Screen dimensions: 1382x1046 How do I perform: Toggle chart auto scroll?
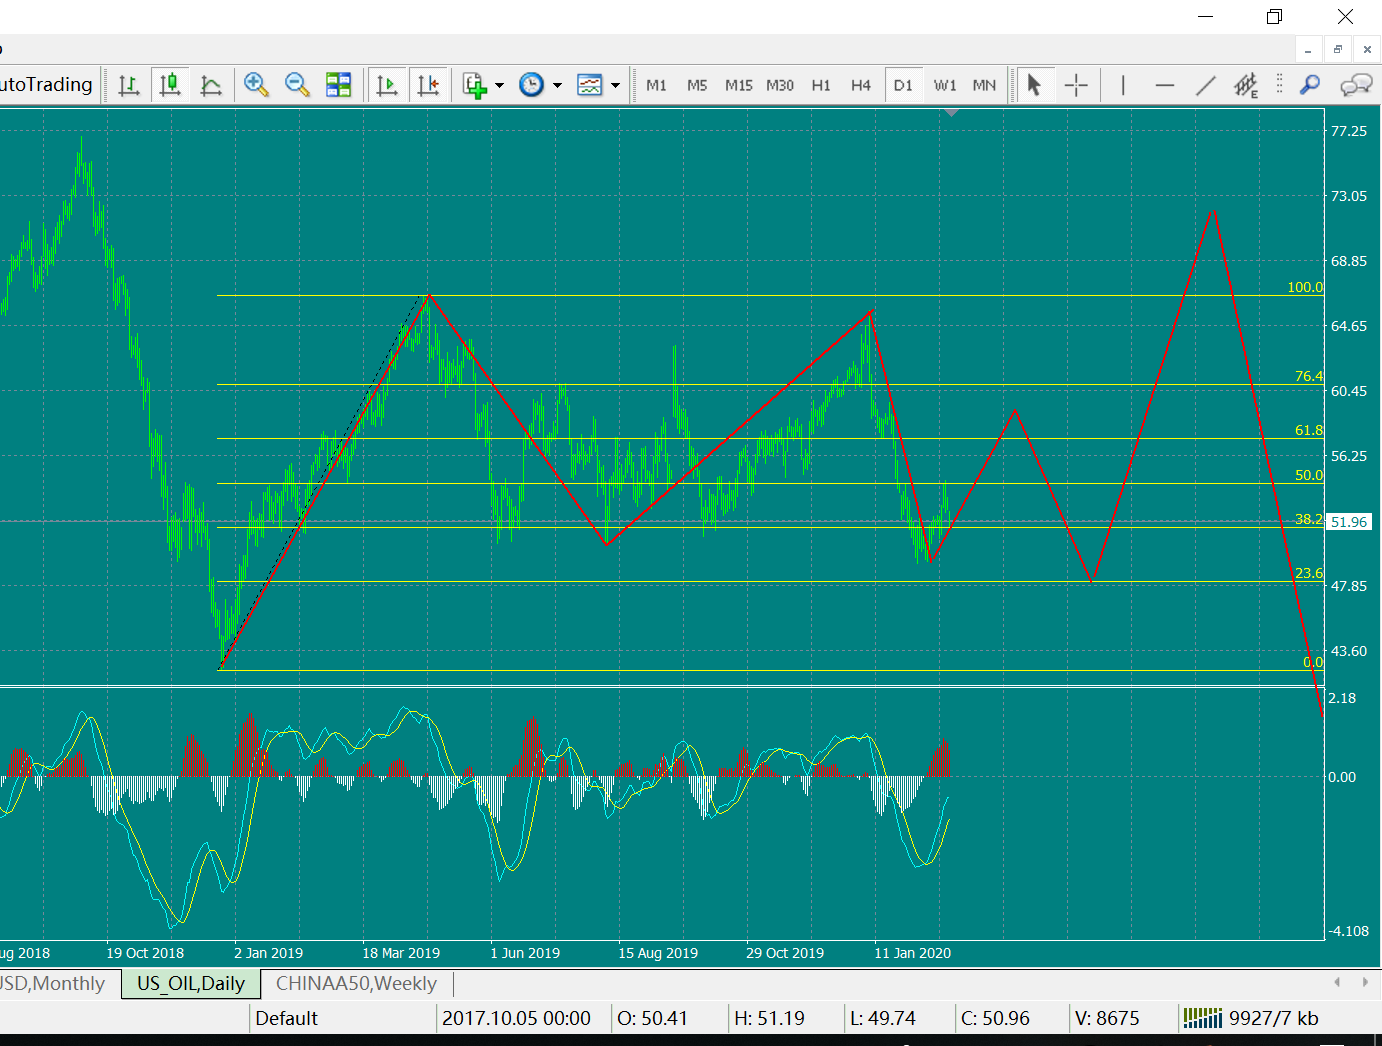387,85
